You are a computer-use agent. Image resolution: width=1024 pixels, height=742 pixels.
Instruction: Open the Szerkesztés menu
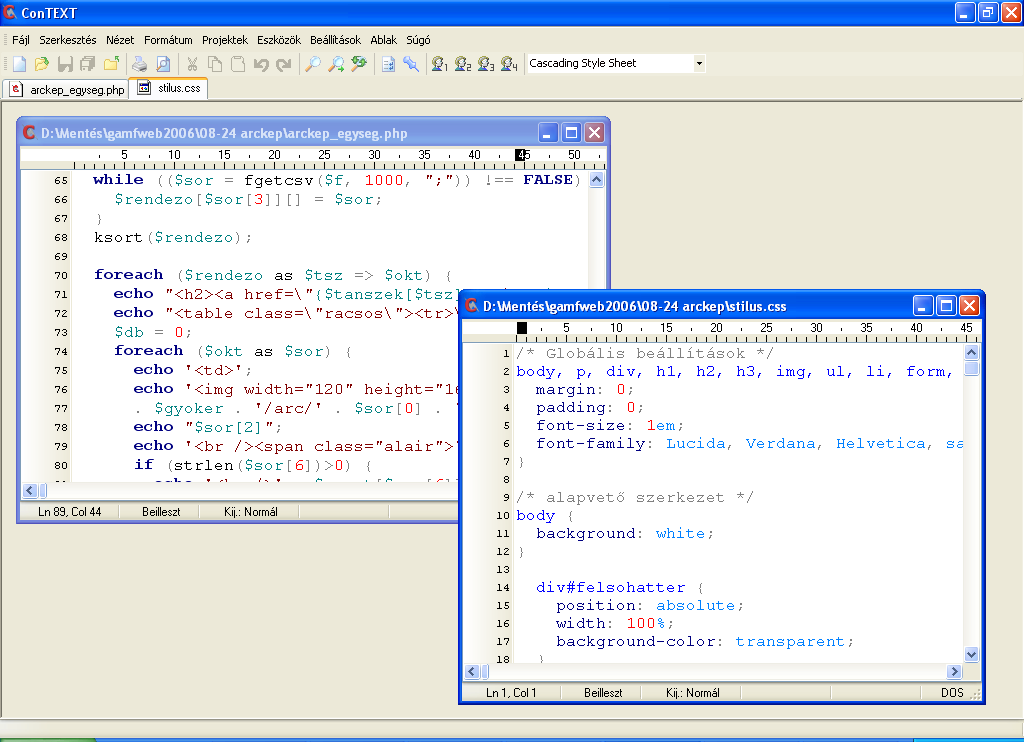(x=68, y=40)
